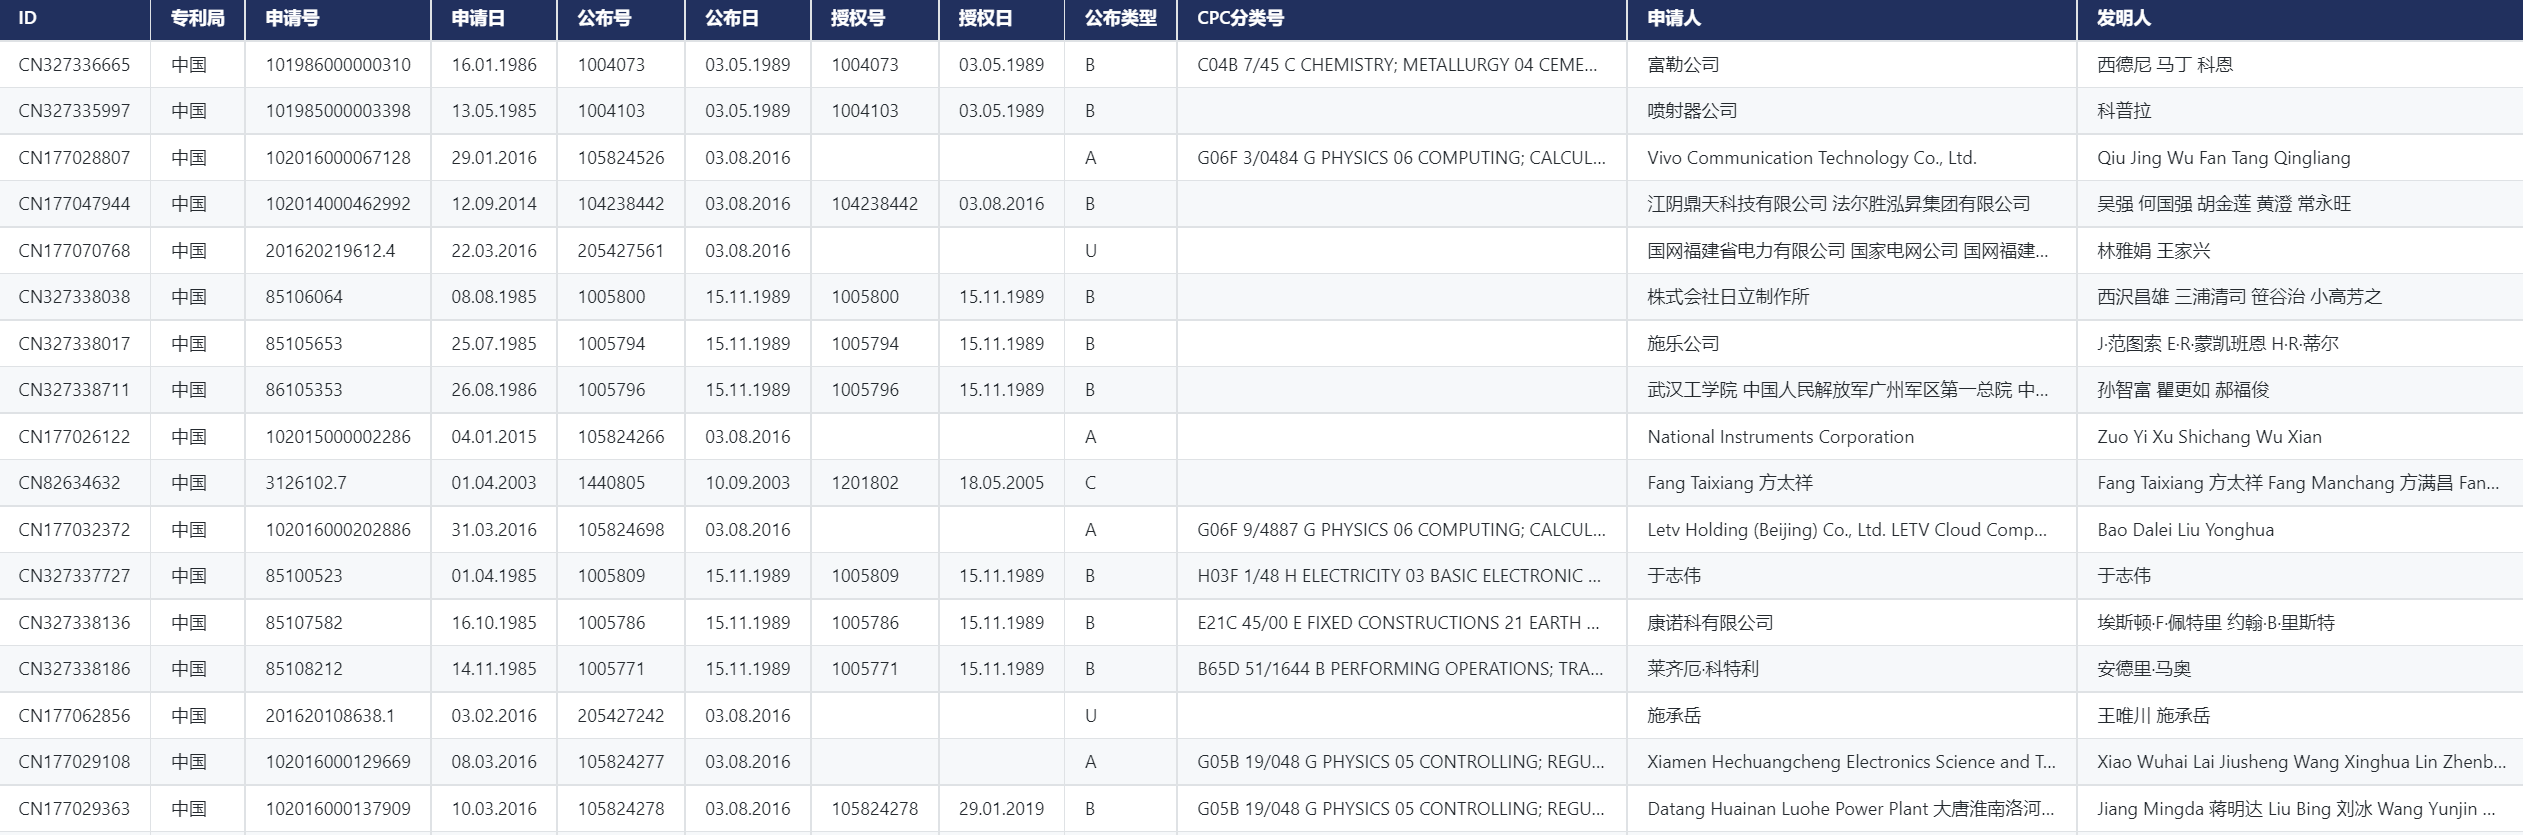The image size is (2523, 835).
Task: Click the CN327338038 ID cell
Action: [74, 297]
